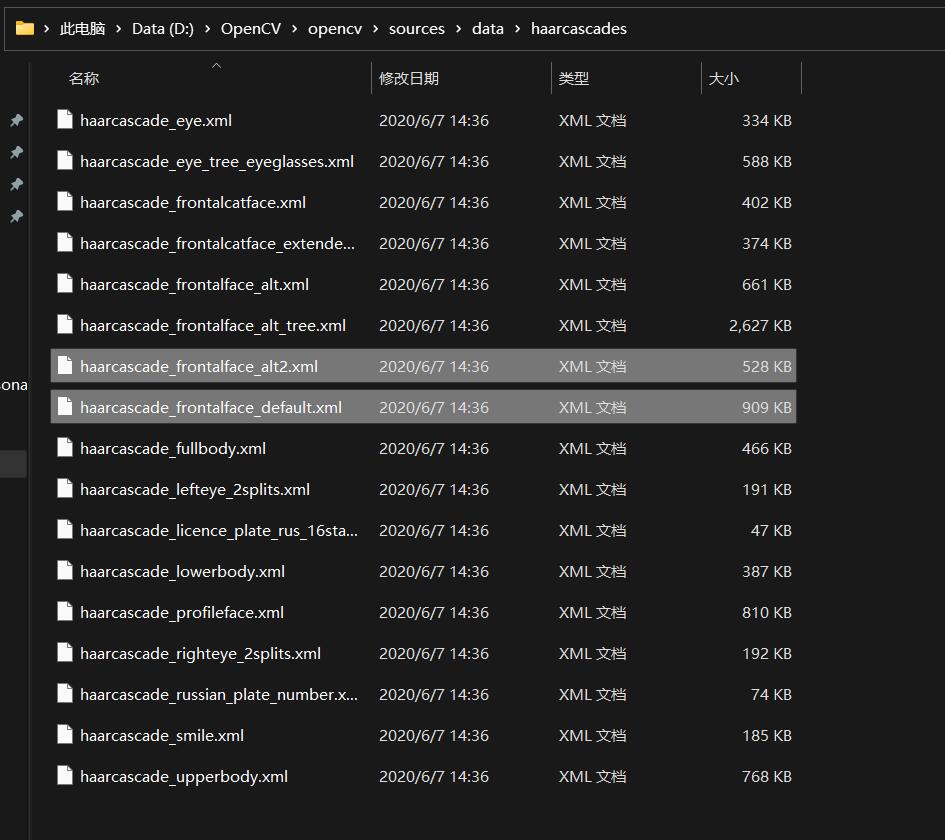Click file icon of haarcascade_lowerbody.xml
The width and height of the screenshot is (945, 840).
(64, 570)
